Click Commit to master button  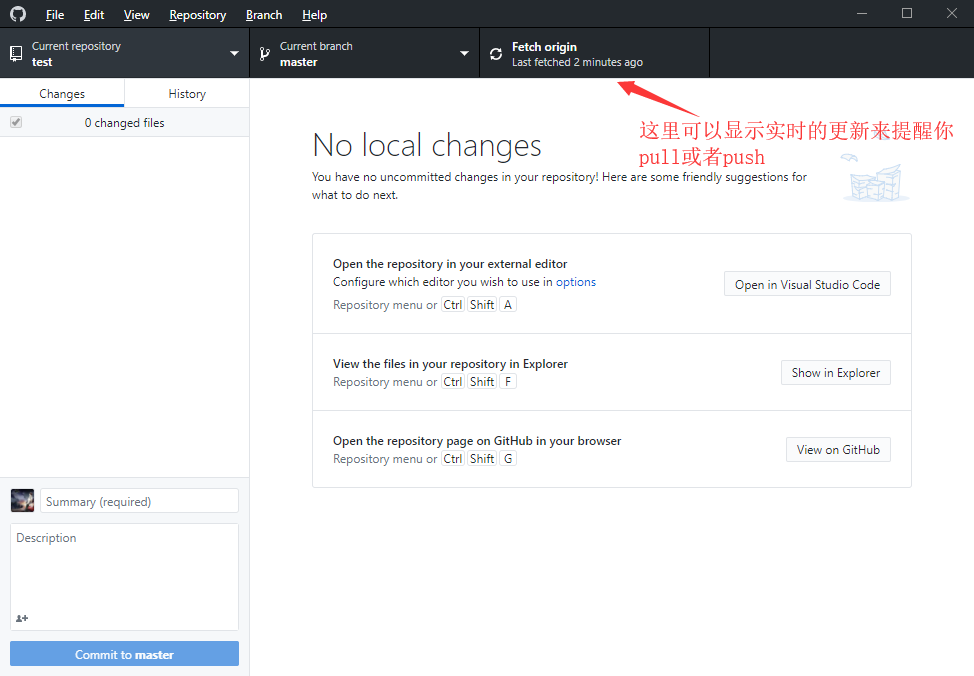pos(124,654)
